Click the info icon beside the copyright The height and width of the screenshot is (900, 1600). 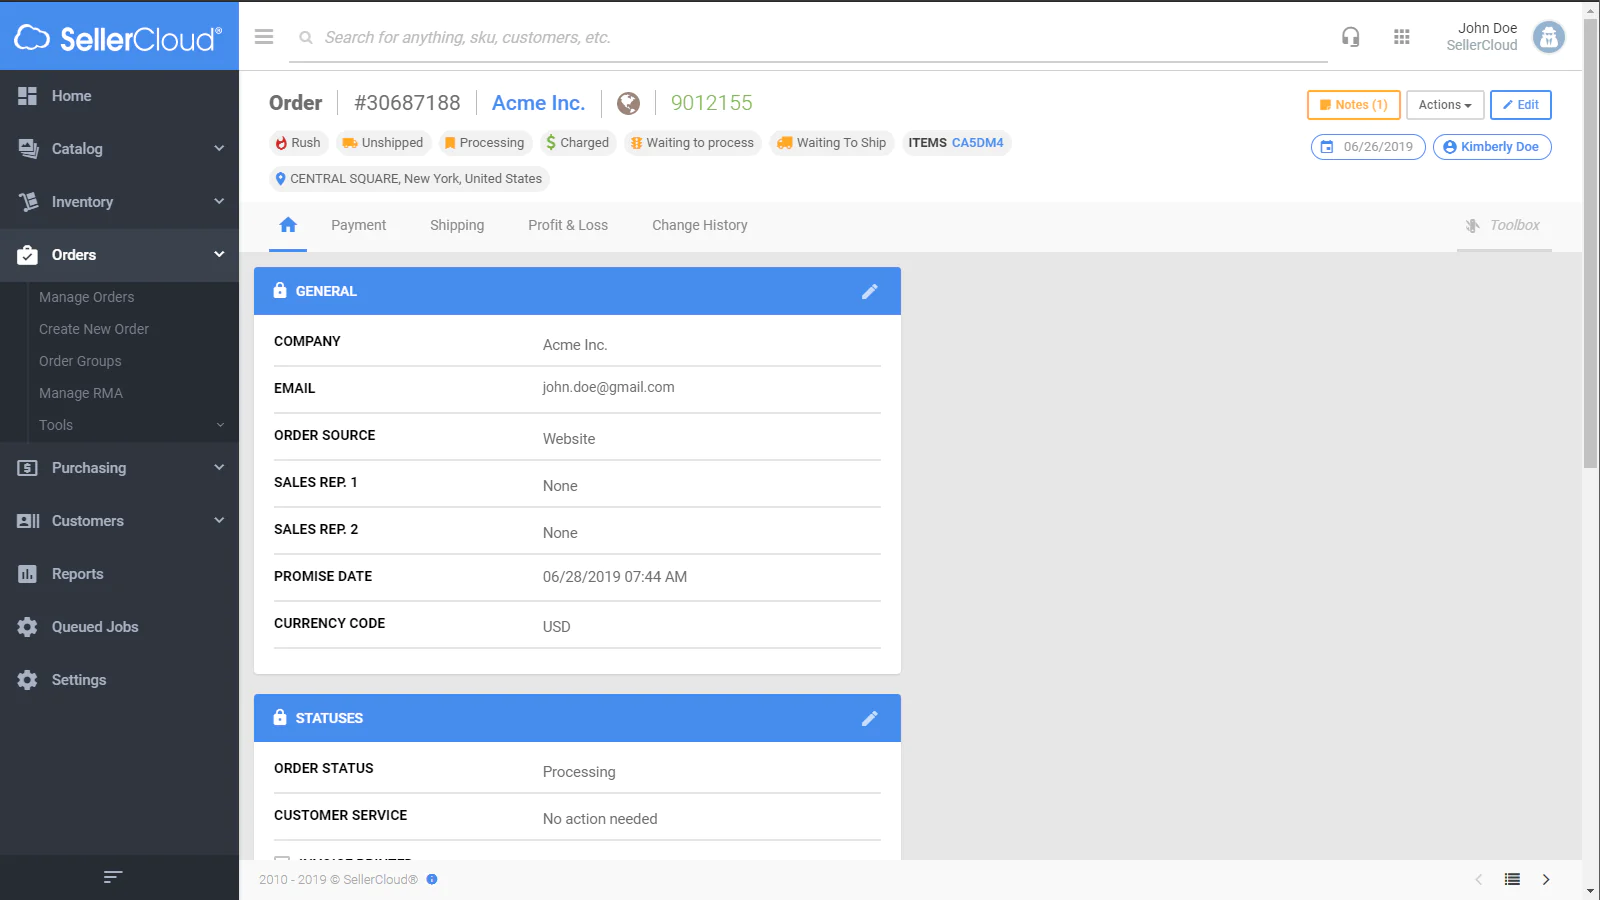(x=432, y=879)
